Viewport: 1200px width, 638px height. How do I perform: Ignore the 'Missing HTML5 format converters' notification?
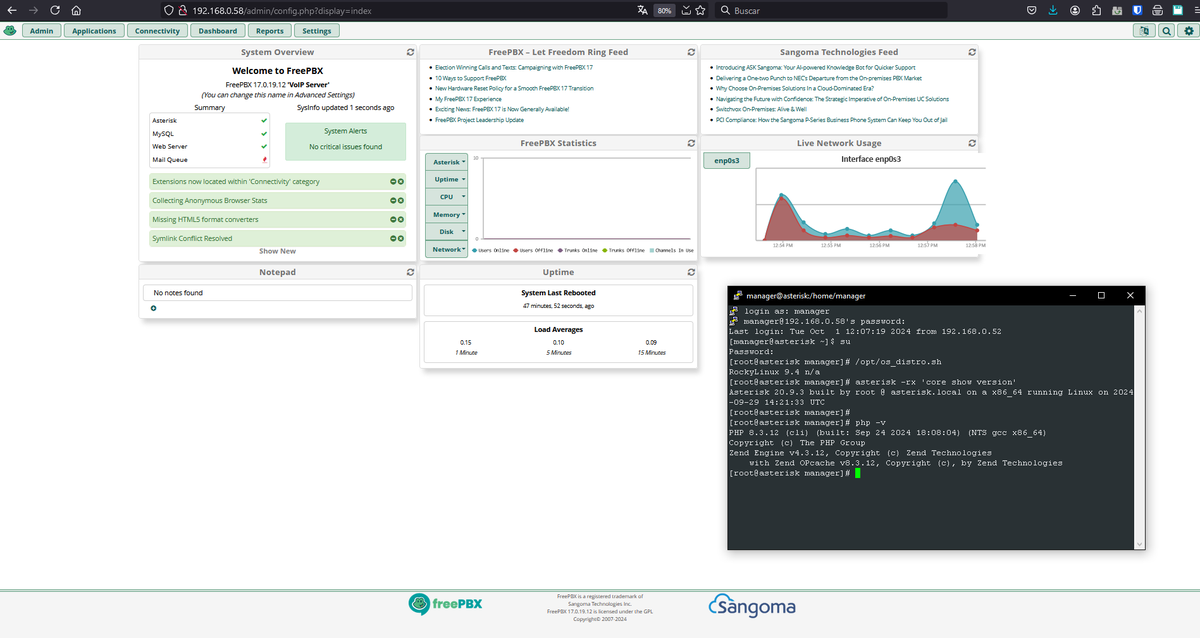393,219
